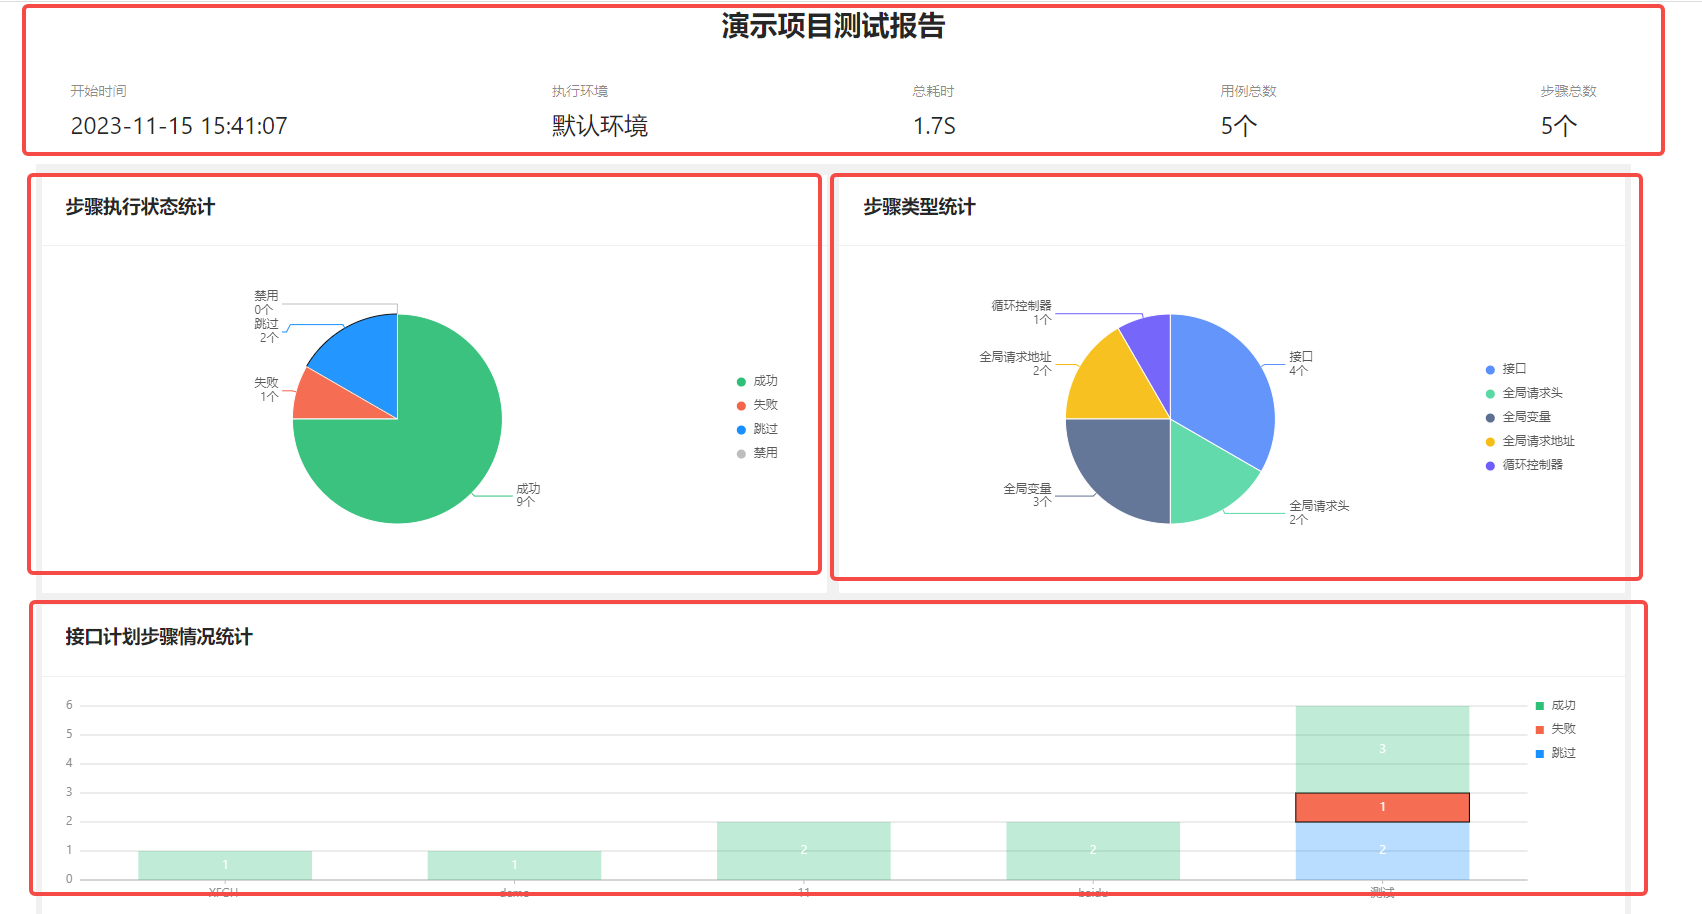Click the 开始时间 field label
This screenshot has width=1702, height=914.
pos(98,91)
